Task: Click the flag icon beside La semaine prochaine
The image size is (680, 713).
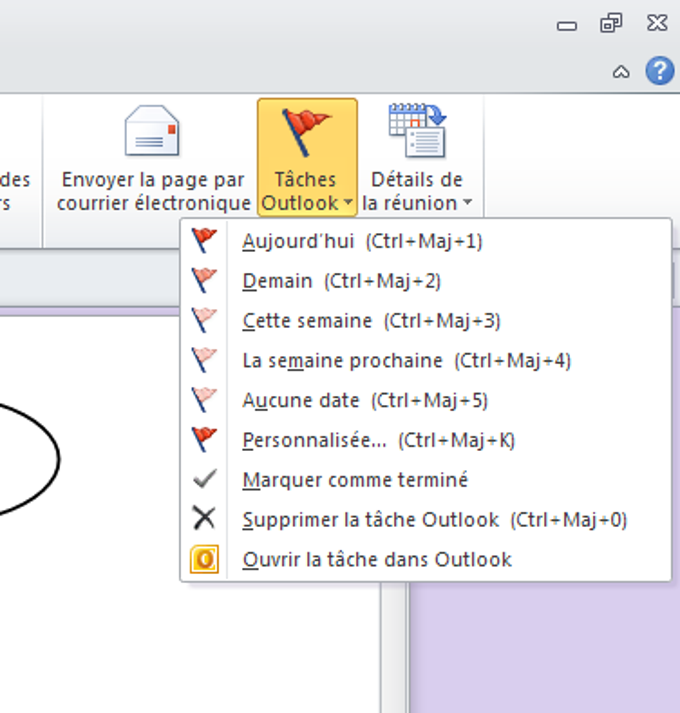Action: (204, 360)
